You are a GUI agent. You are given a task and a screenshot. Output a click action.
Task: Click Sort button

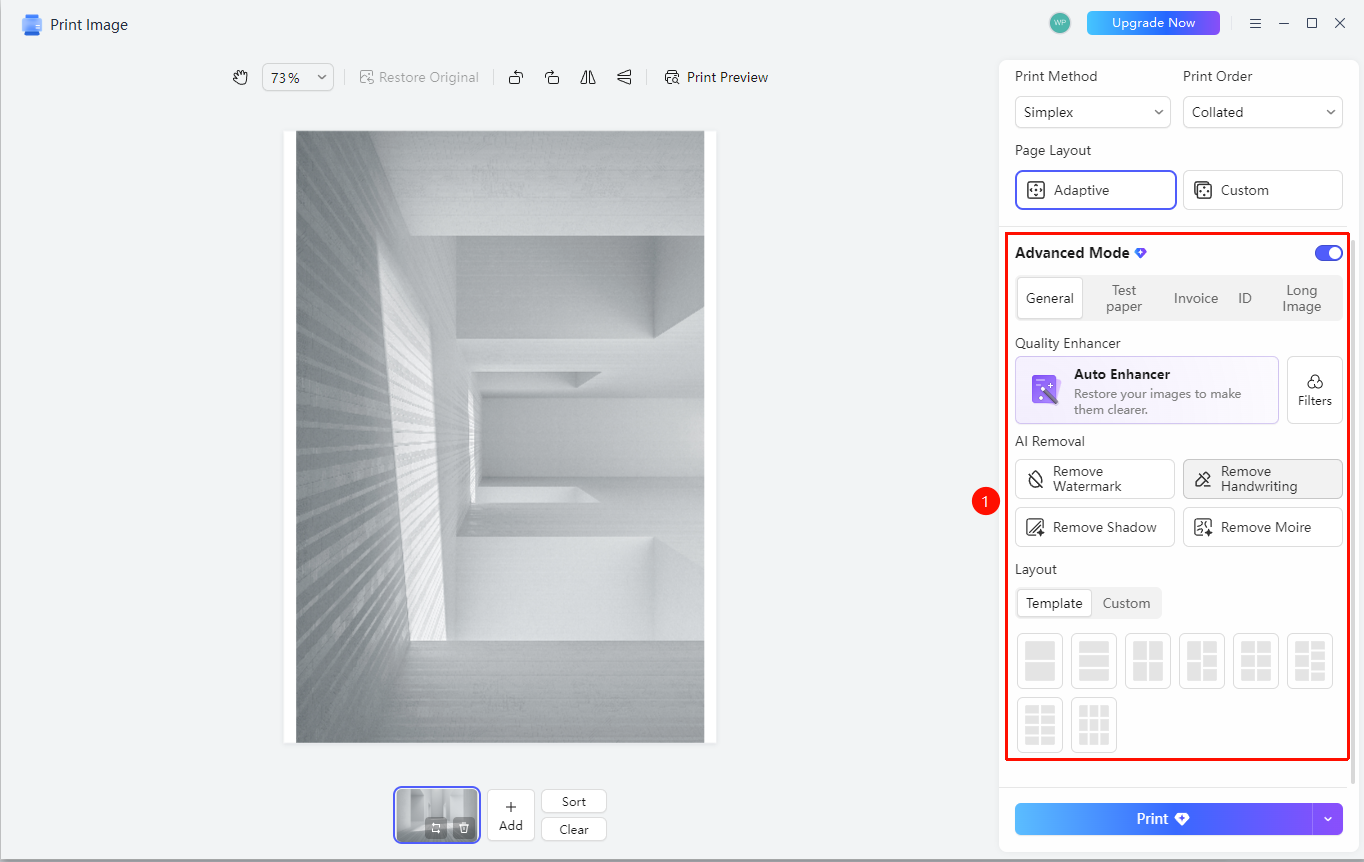(574, 801)
